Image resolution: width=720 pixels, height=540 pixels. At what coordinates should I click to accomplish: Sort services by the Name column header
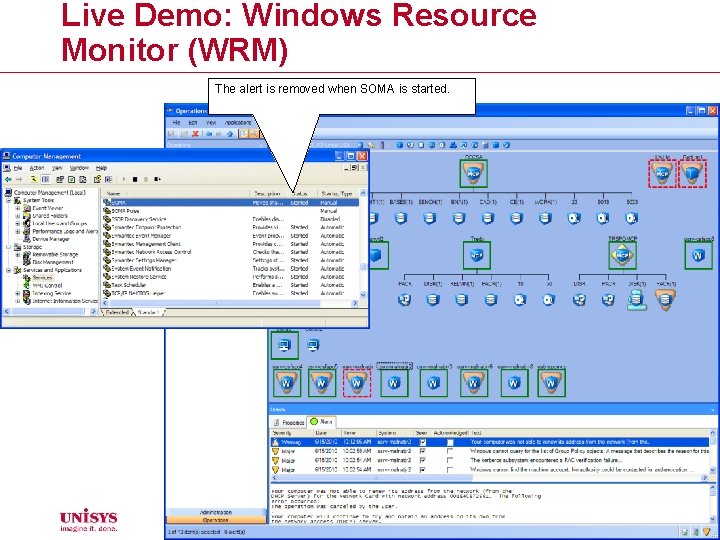coord(176,194)
